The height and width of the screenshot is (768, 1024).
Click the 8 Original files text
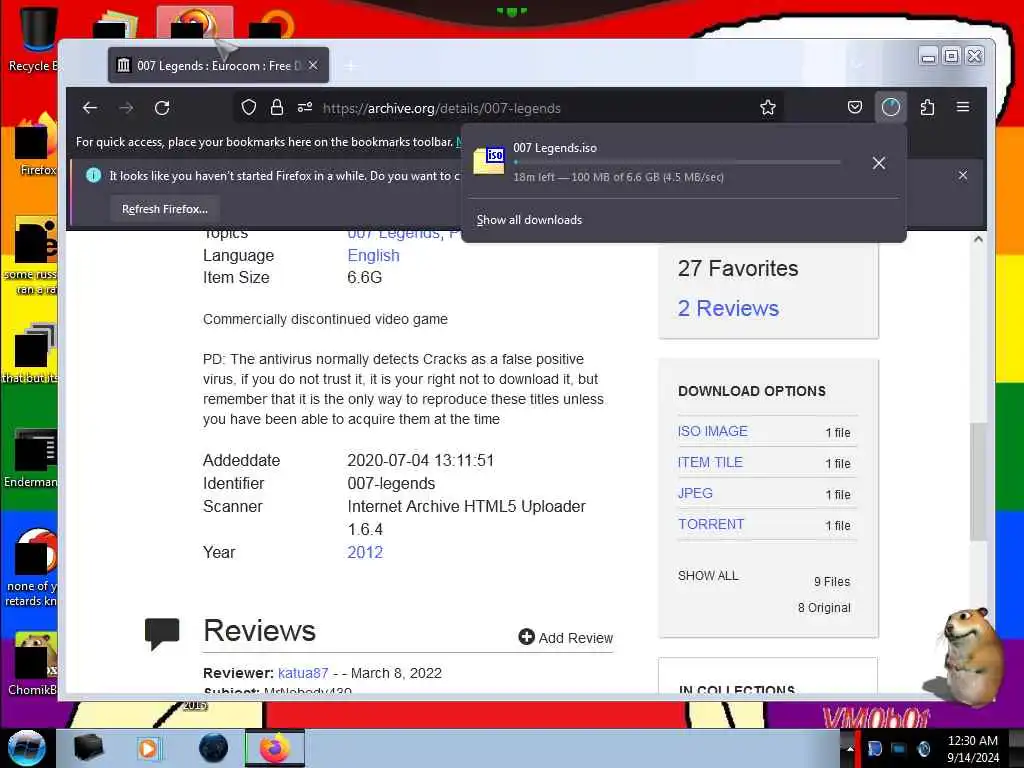click(824, 607)
